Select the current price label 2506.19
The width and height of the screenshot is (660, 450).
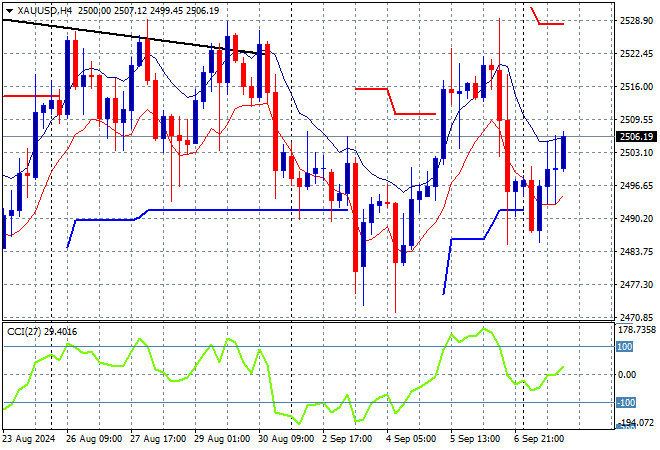[636, 136]
